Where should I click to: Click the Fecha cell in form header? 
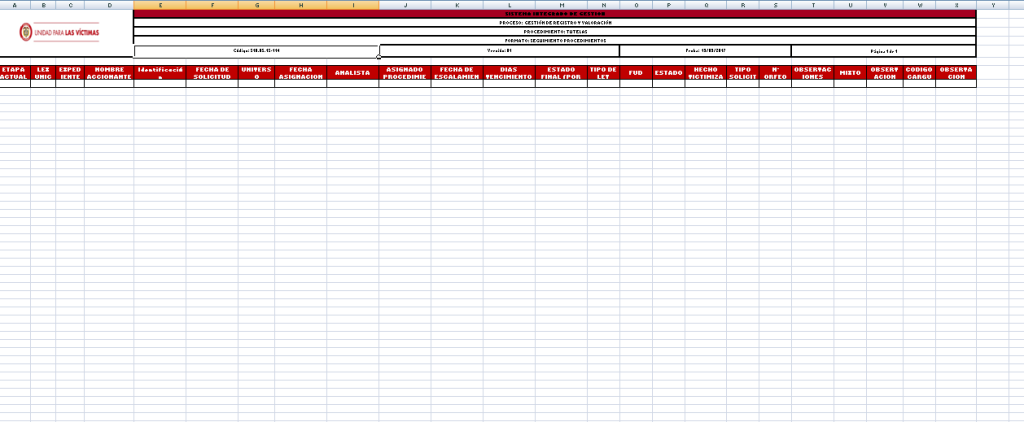704,50
